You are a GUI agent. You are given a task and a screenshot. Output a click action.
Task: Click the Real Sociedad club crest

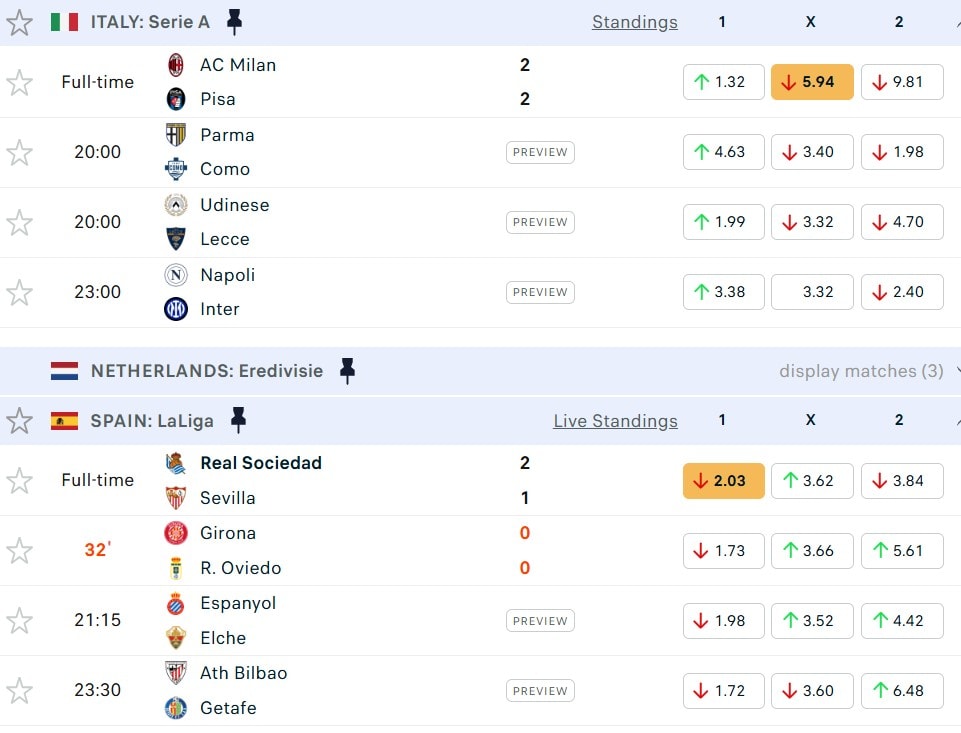(x=176, y=463)
